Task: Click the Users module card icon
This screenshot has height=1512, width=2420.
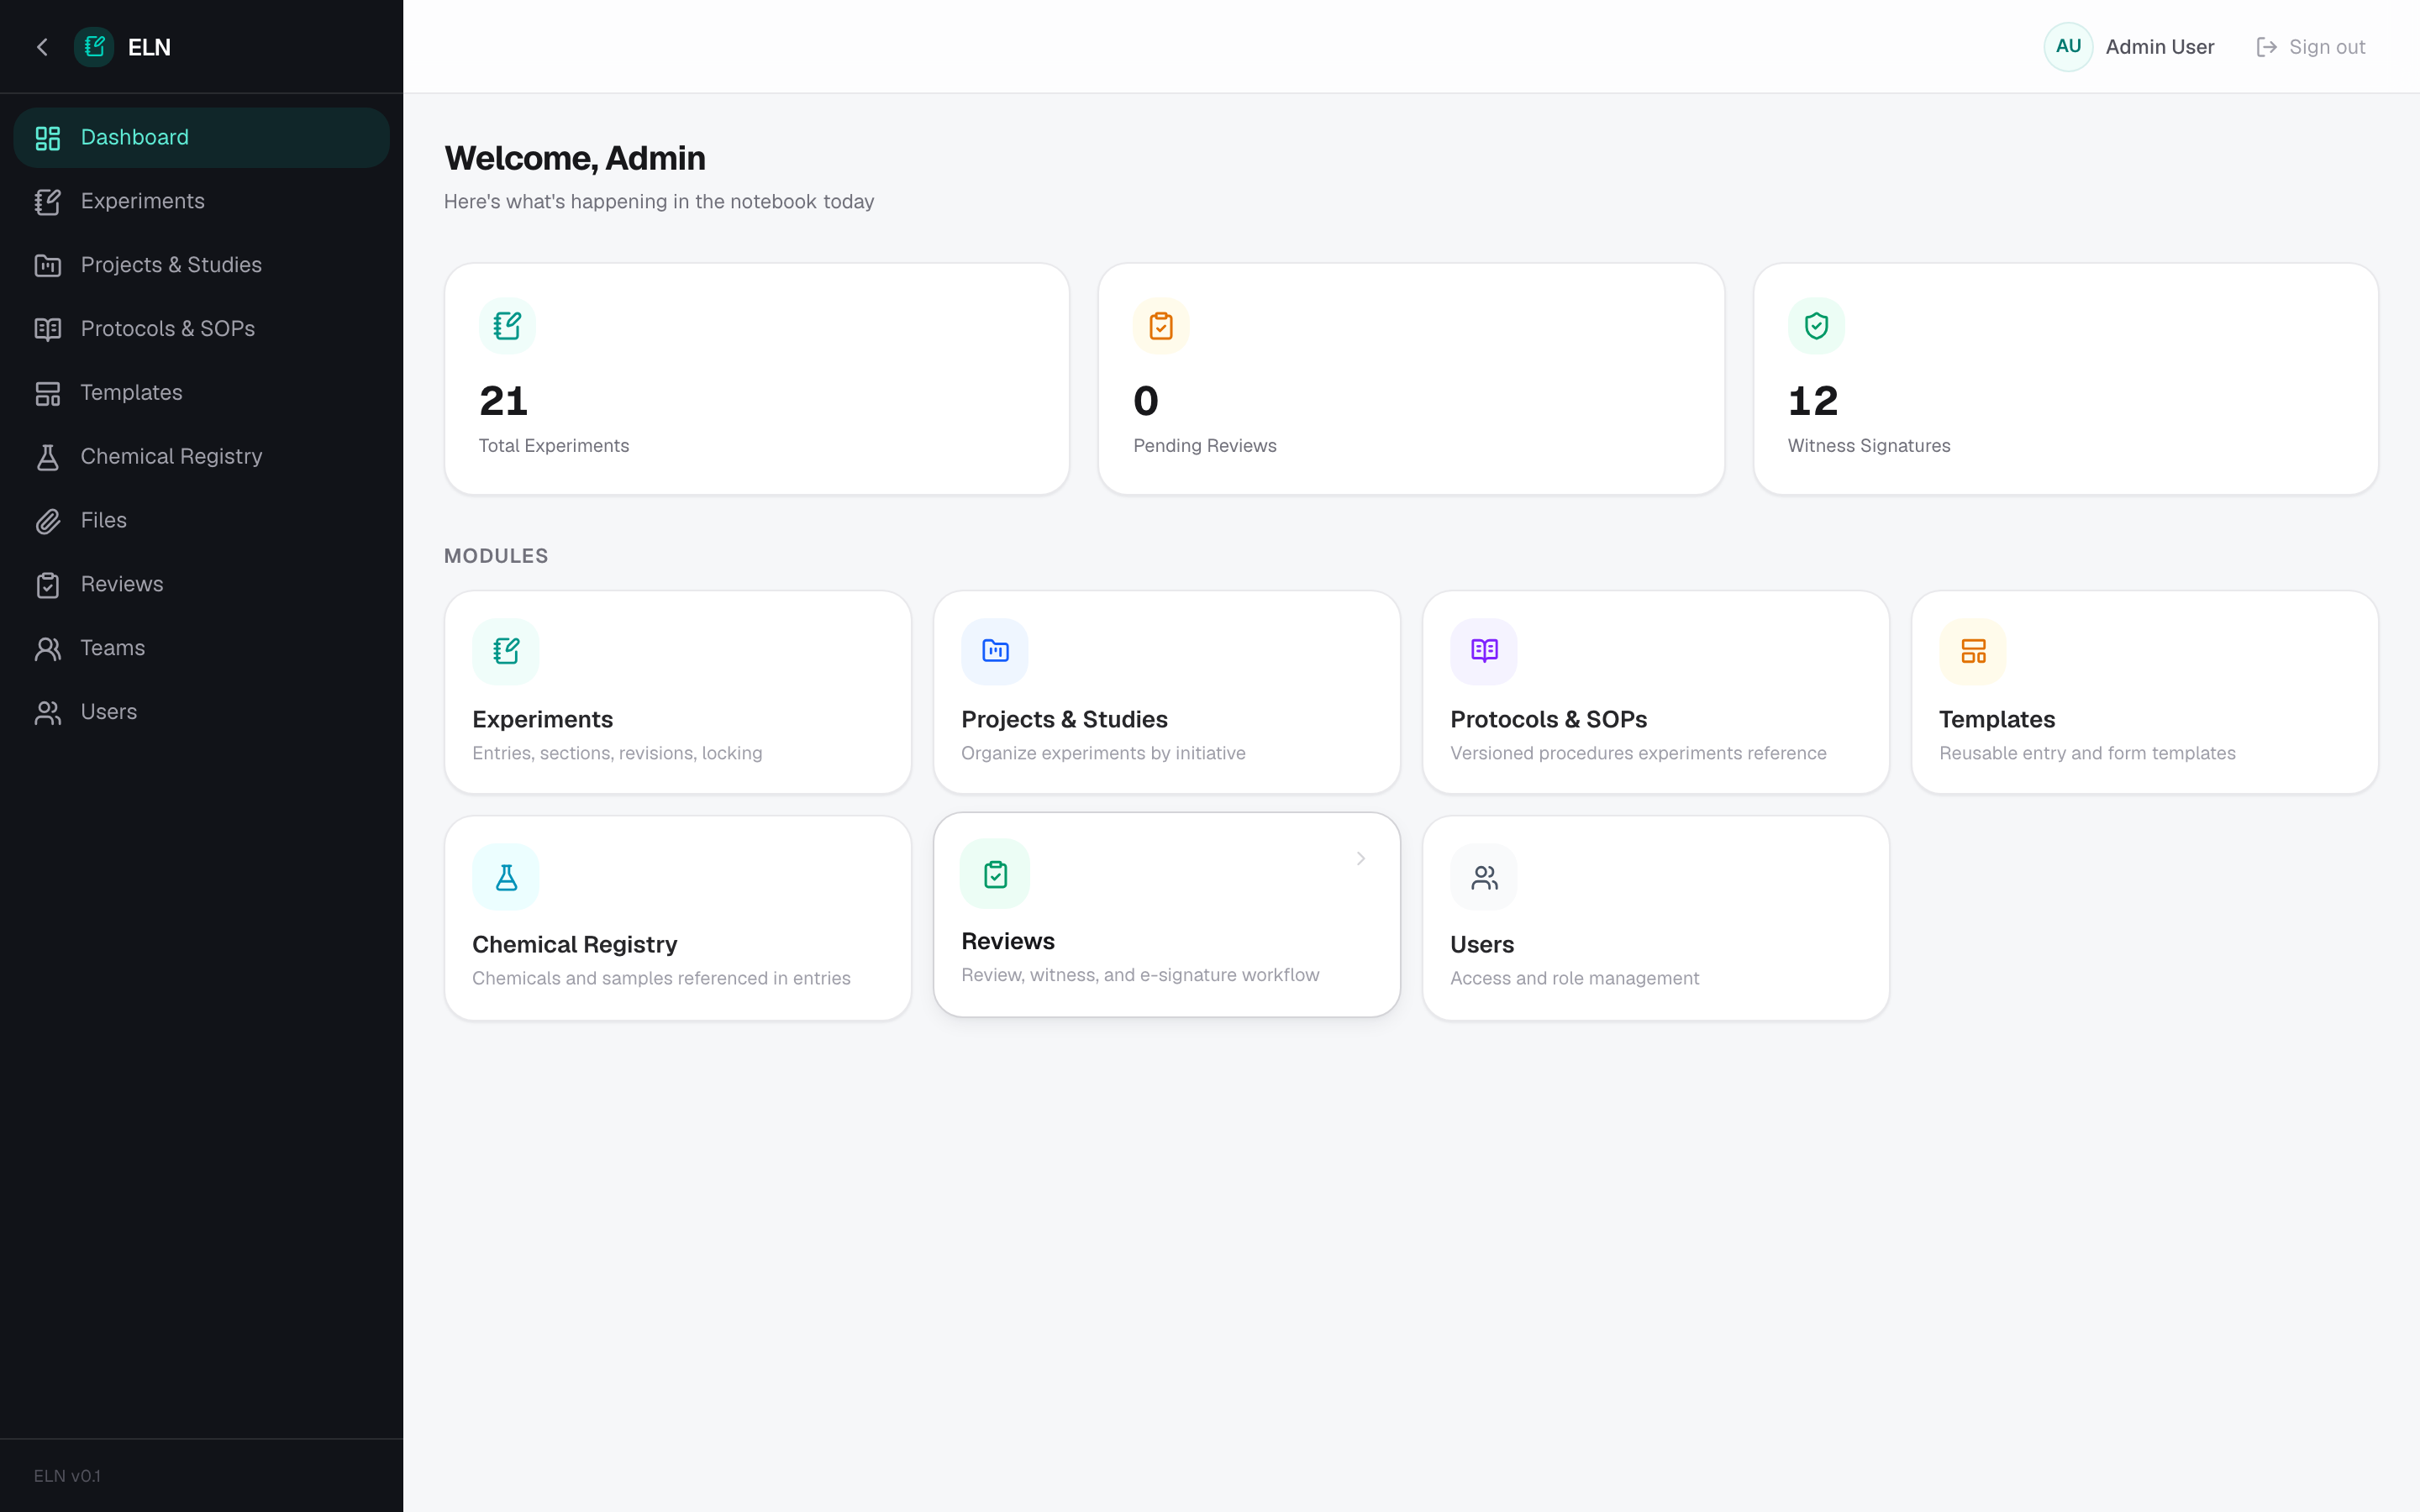Action: click(1484, 877)
